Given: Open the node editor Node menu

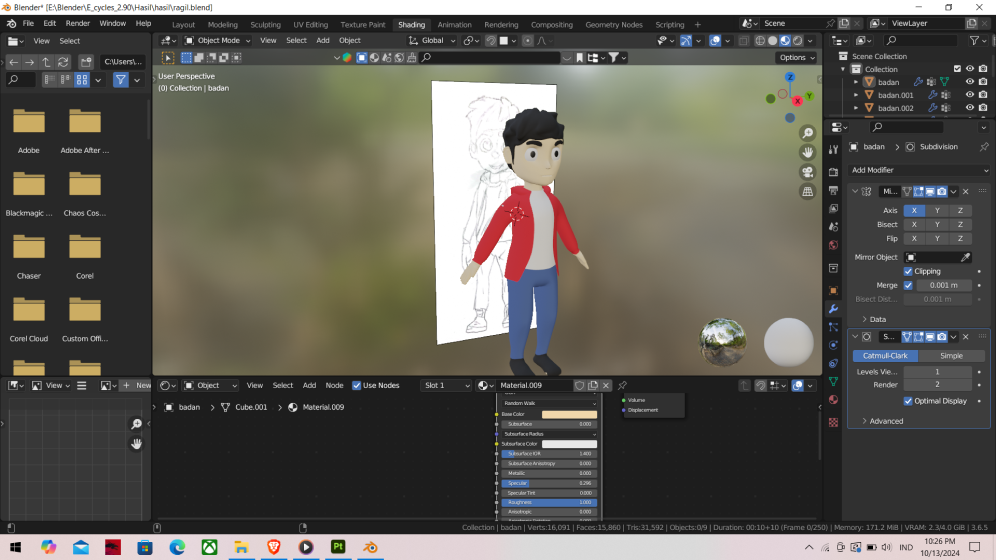Looking at the screenshot, I should [334, 385].
